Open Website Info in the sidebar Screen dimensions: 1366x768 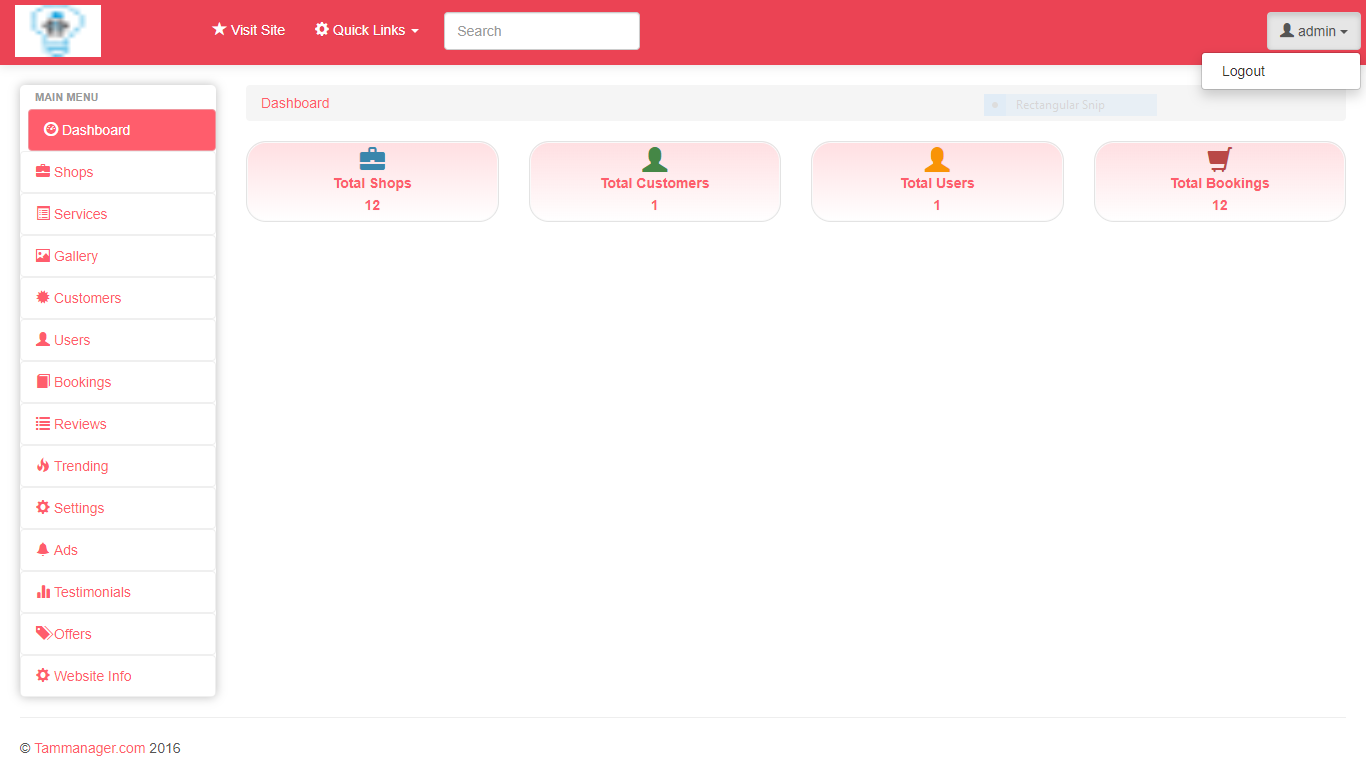[92, 676]
